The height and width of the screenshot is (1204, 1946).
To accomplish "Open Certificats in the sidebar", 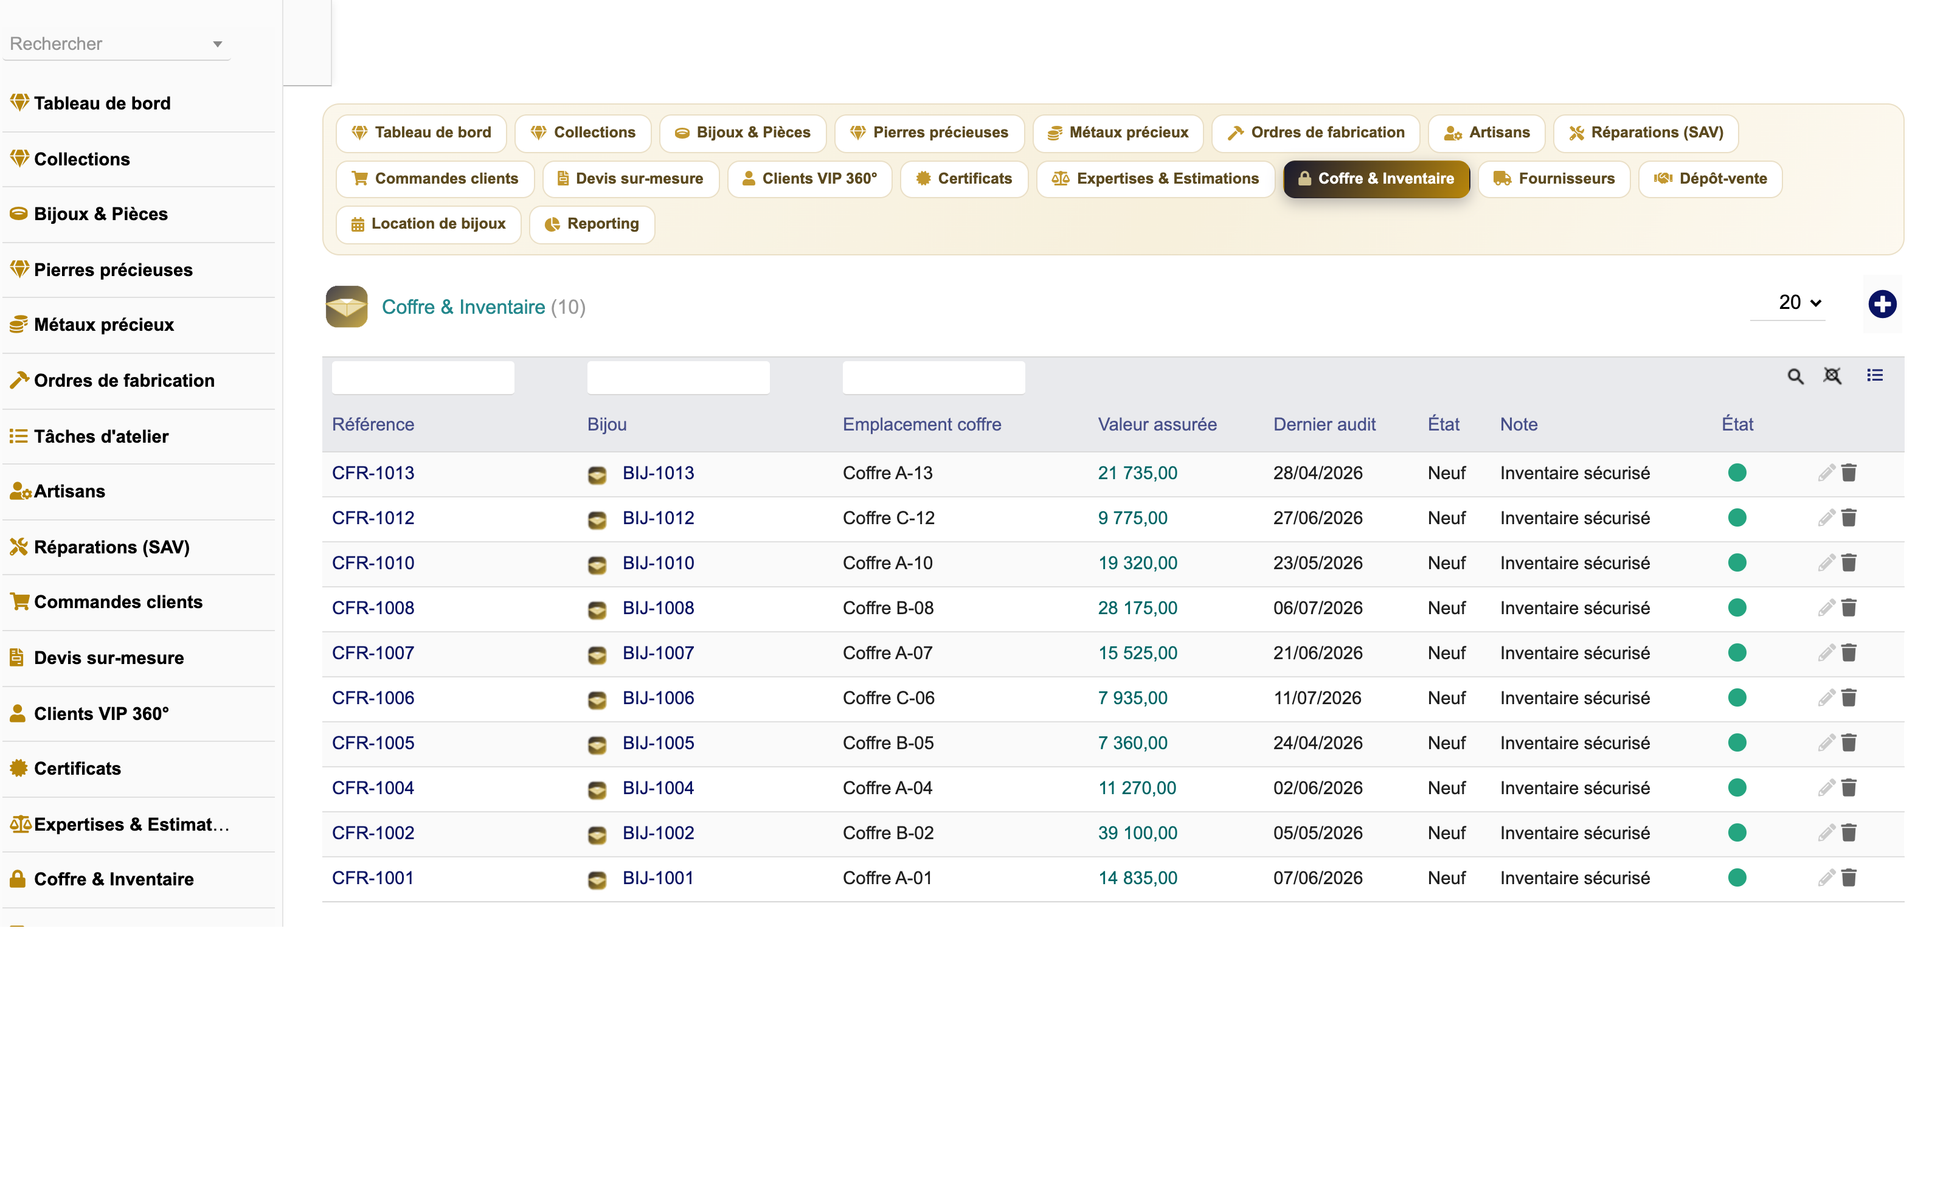I will [77, 769].
